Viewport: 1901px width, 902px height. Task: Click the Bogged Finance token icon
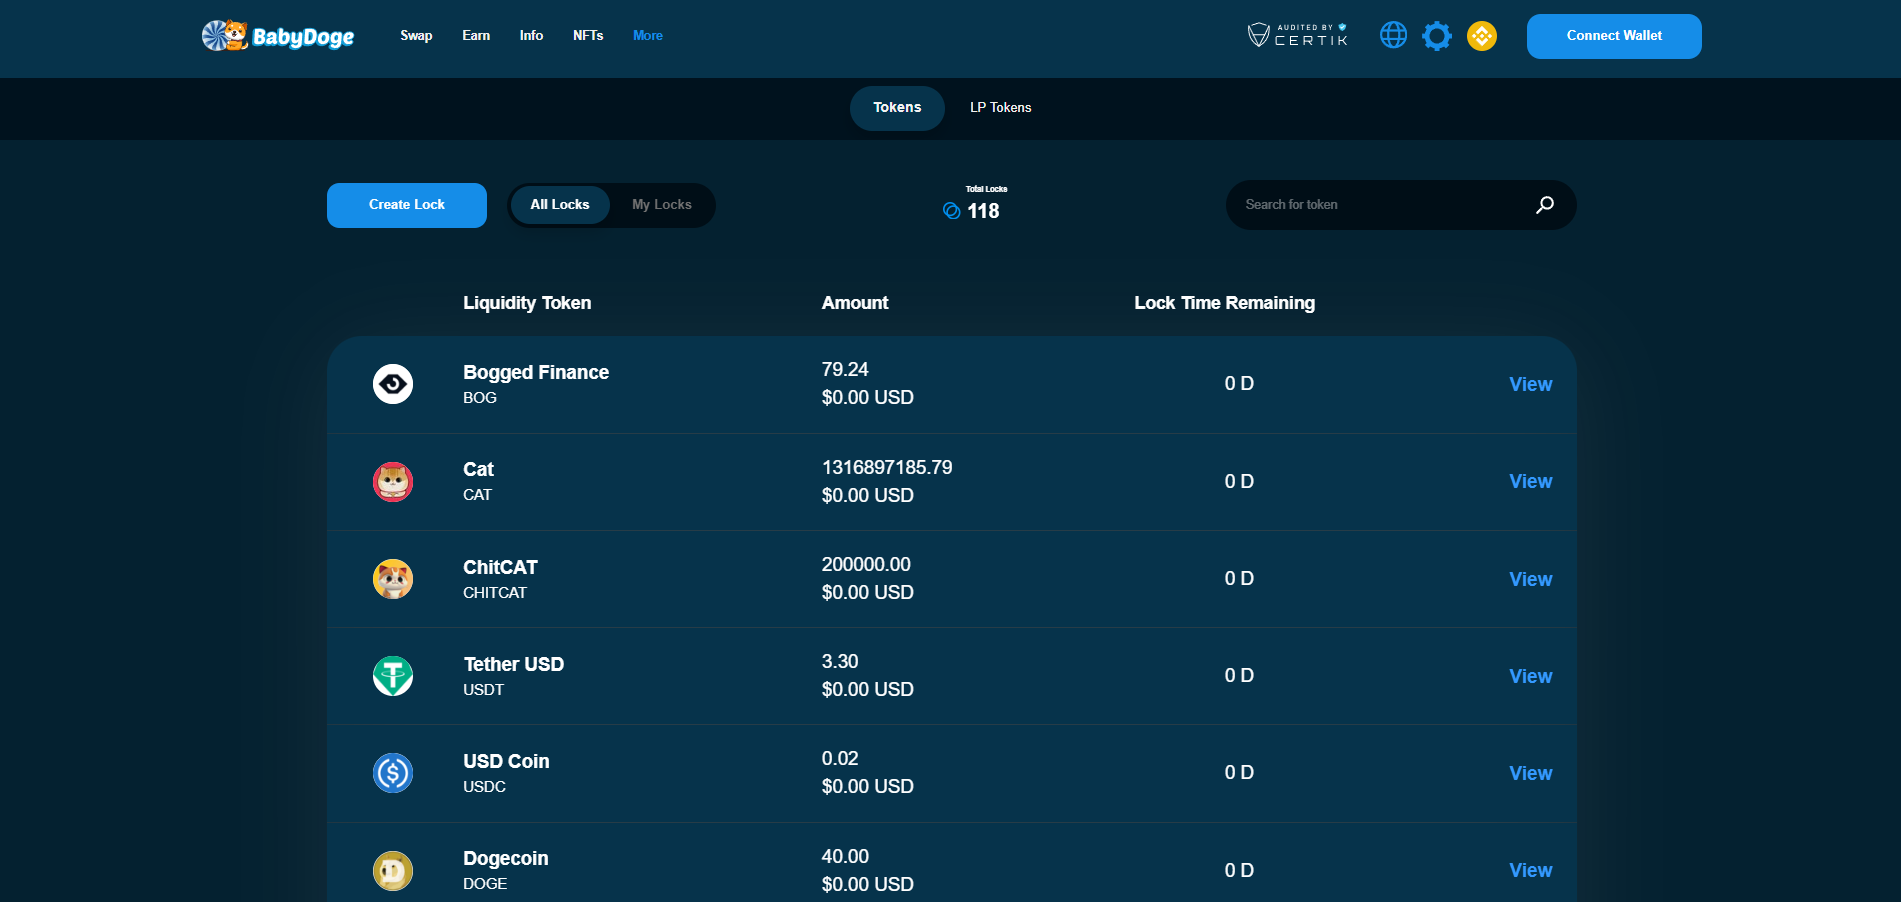click(393, 384)
